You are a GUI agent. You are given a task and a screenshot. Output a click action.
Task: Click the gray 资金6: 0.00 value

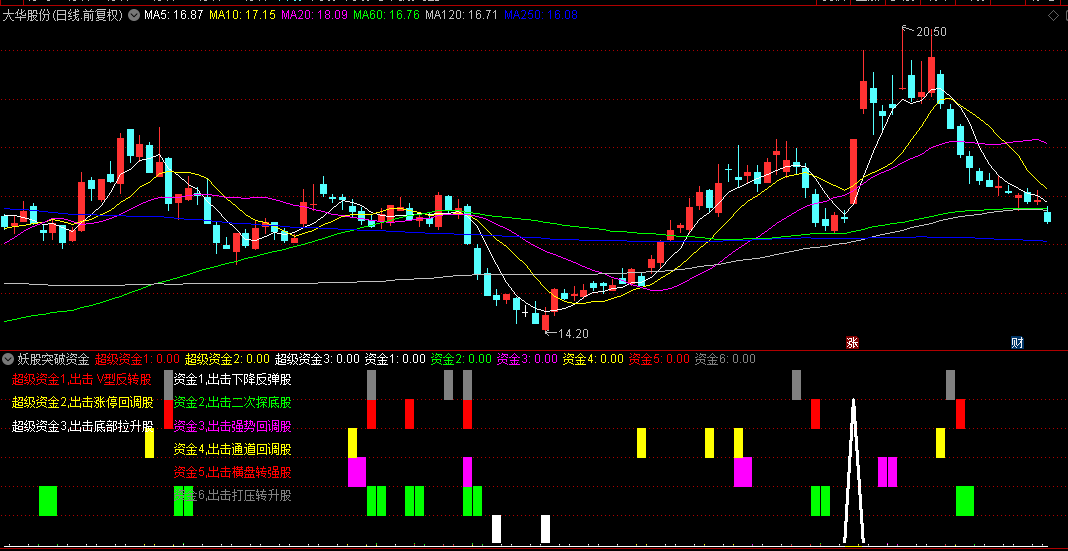pyautogui.click(x=725, y=358)
